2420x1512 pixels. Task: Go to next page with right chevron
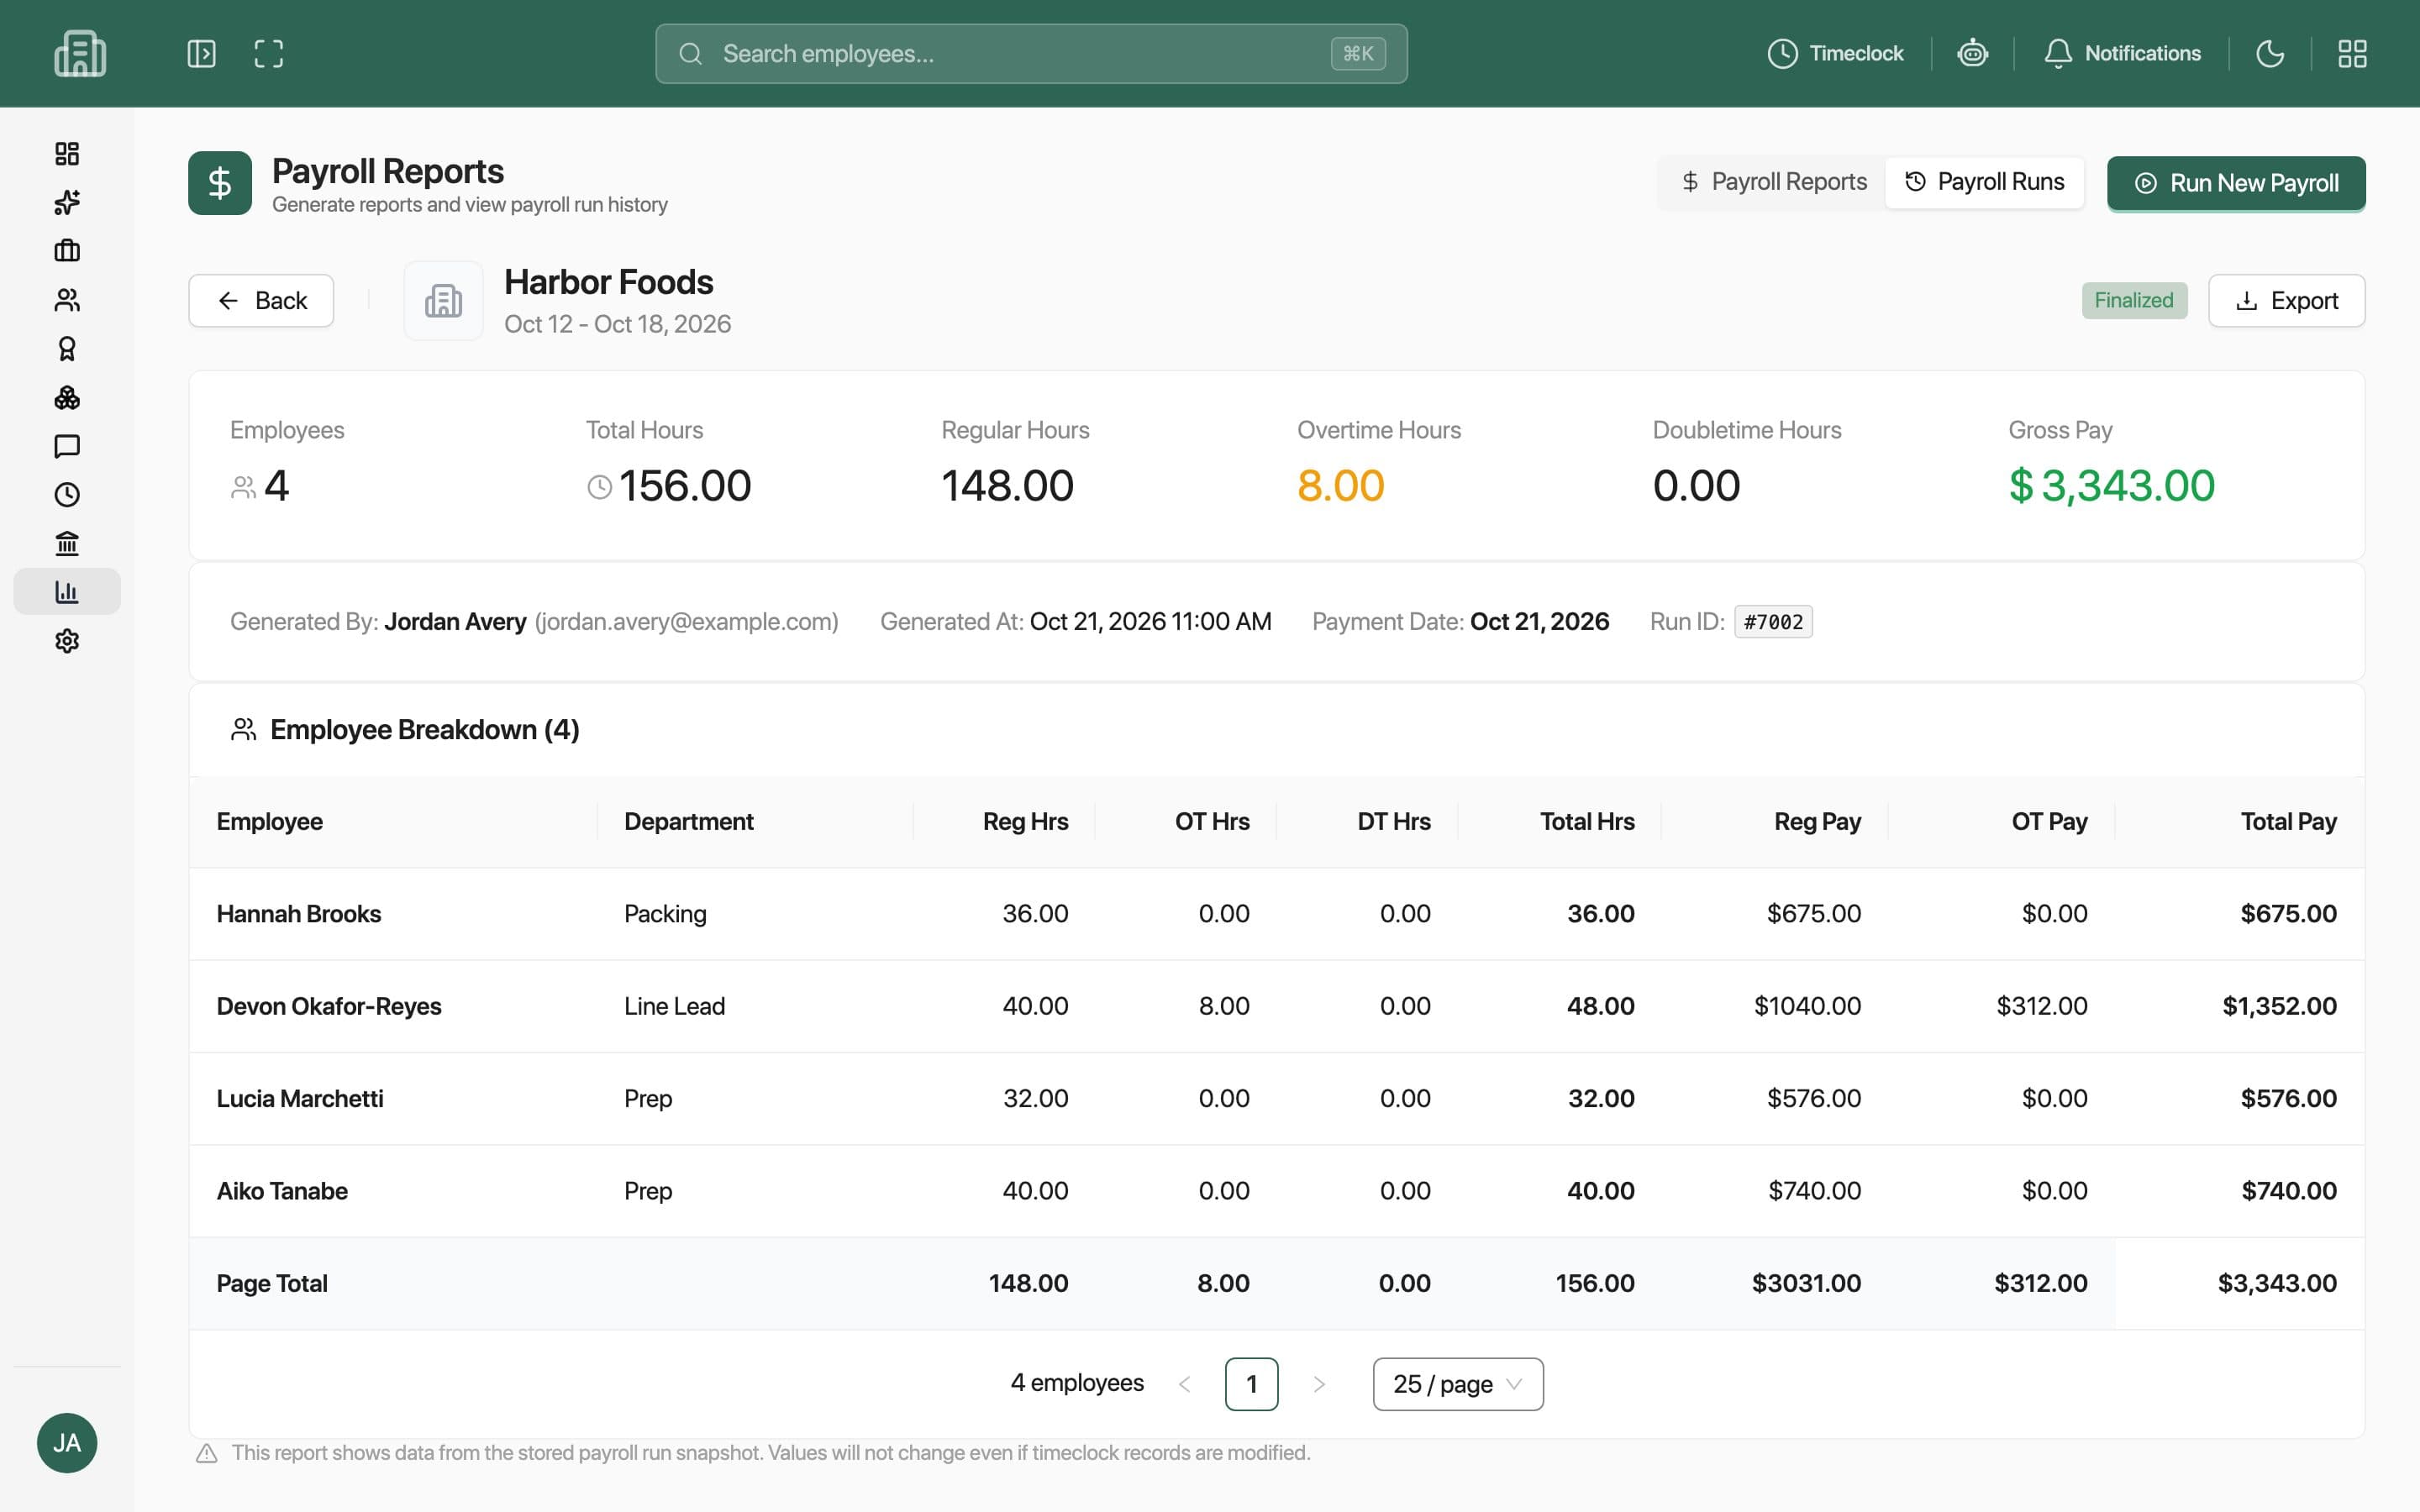click(1319, 1384)
